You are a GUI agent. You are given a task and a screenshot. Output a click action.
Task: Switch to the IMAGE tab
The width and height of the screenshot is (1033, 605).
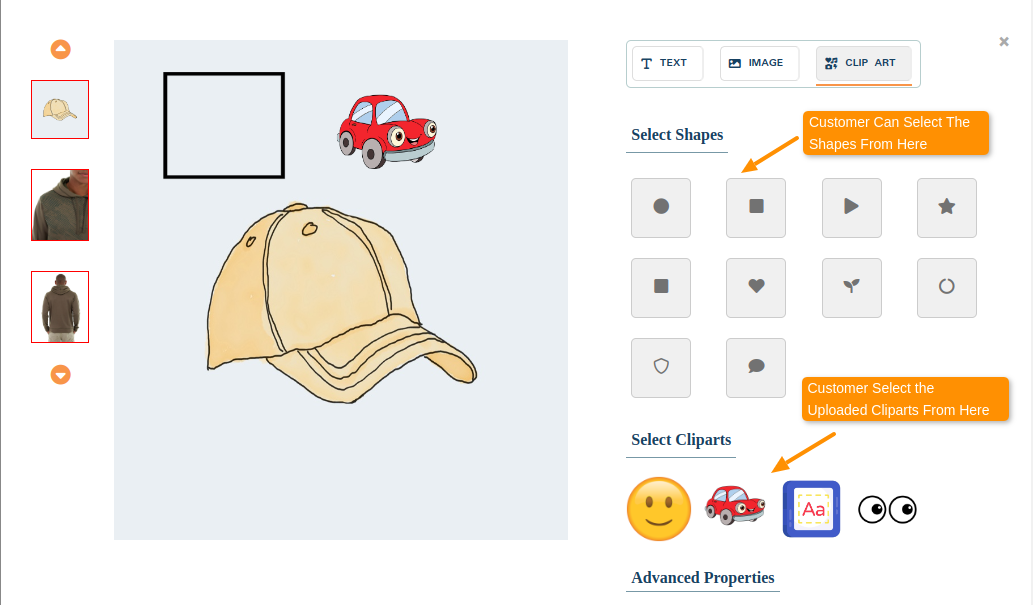(x=759, y=62)
